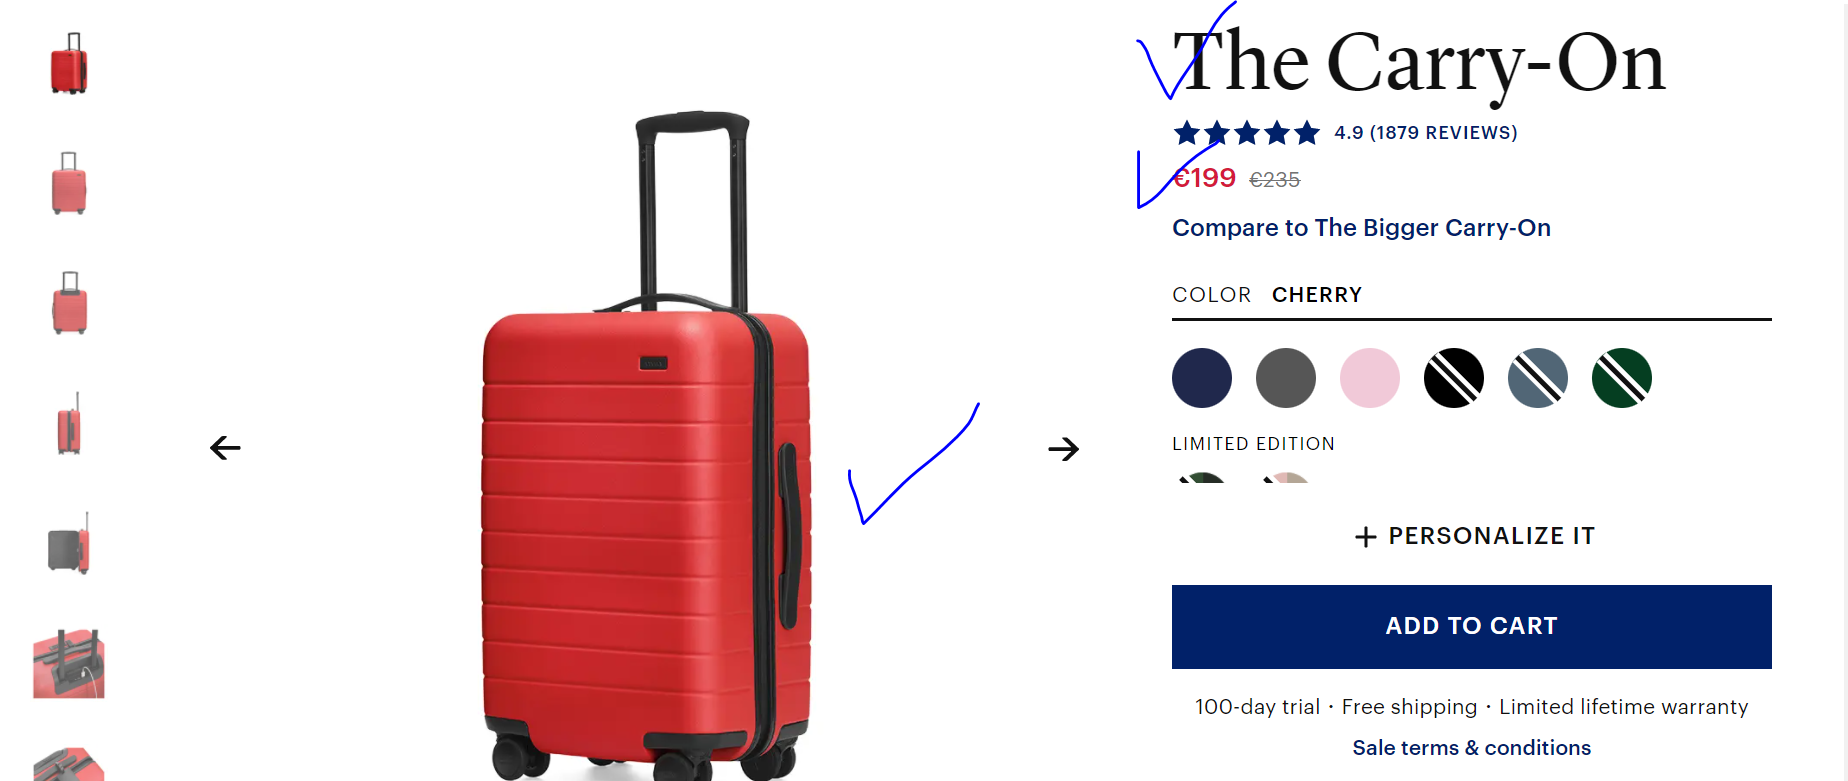Screen dimensions: 1848x781
Task: View the third suitcase thumbnail
Action: tap(69, 303)
